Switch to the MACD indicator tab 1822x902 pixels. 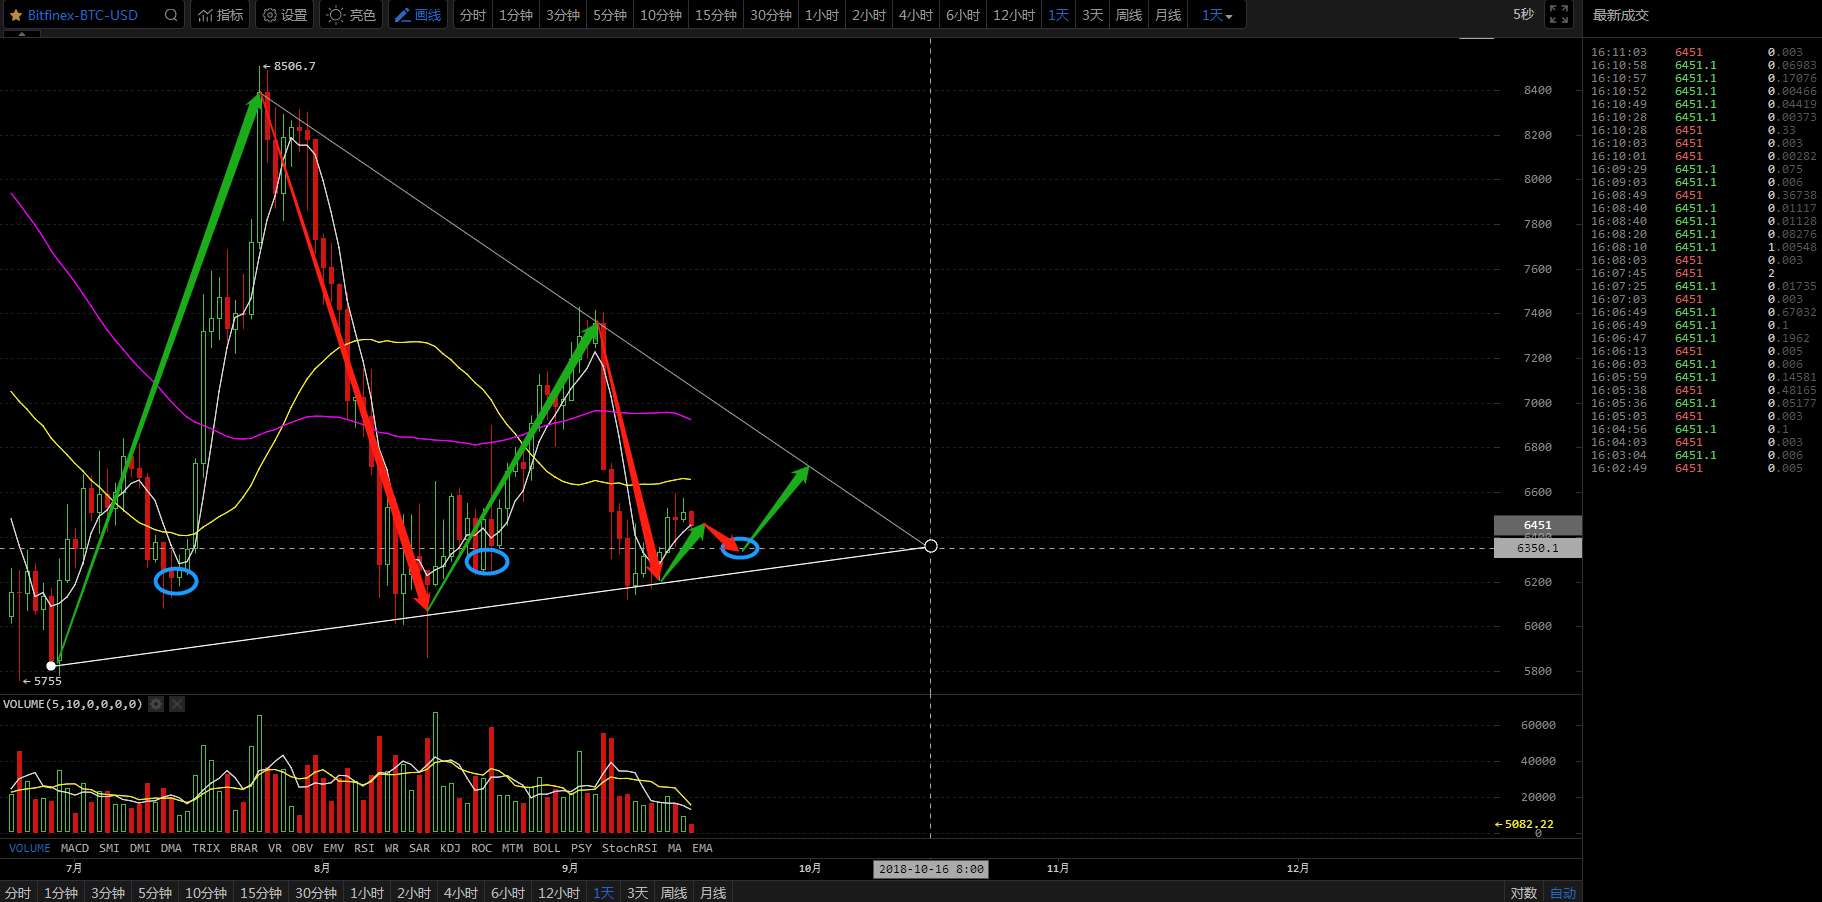[75, 848]
